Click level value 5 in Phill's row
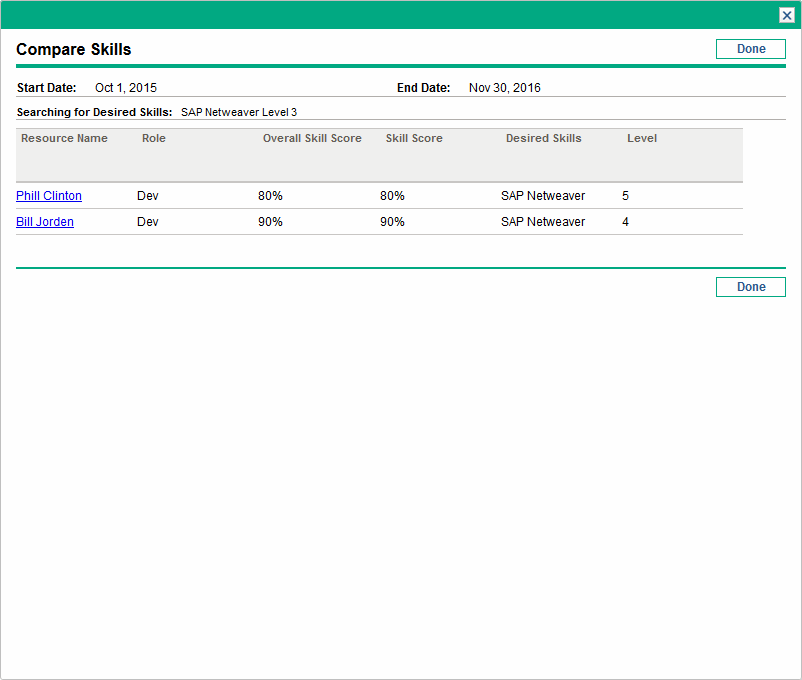 point(625,196)
